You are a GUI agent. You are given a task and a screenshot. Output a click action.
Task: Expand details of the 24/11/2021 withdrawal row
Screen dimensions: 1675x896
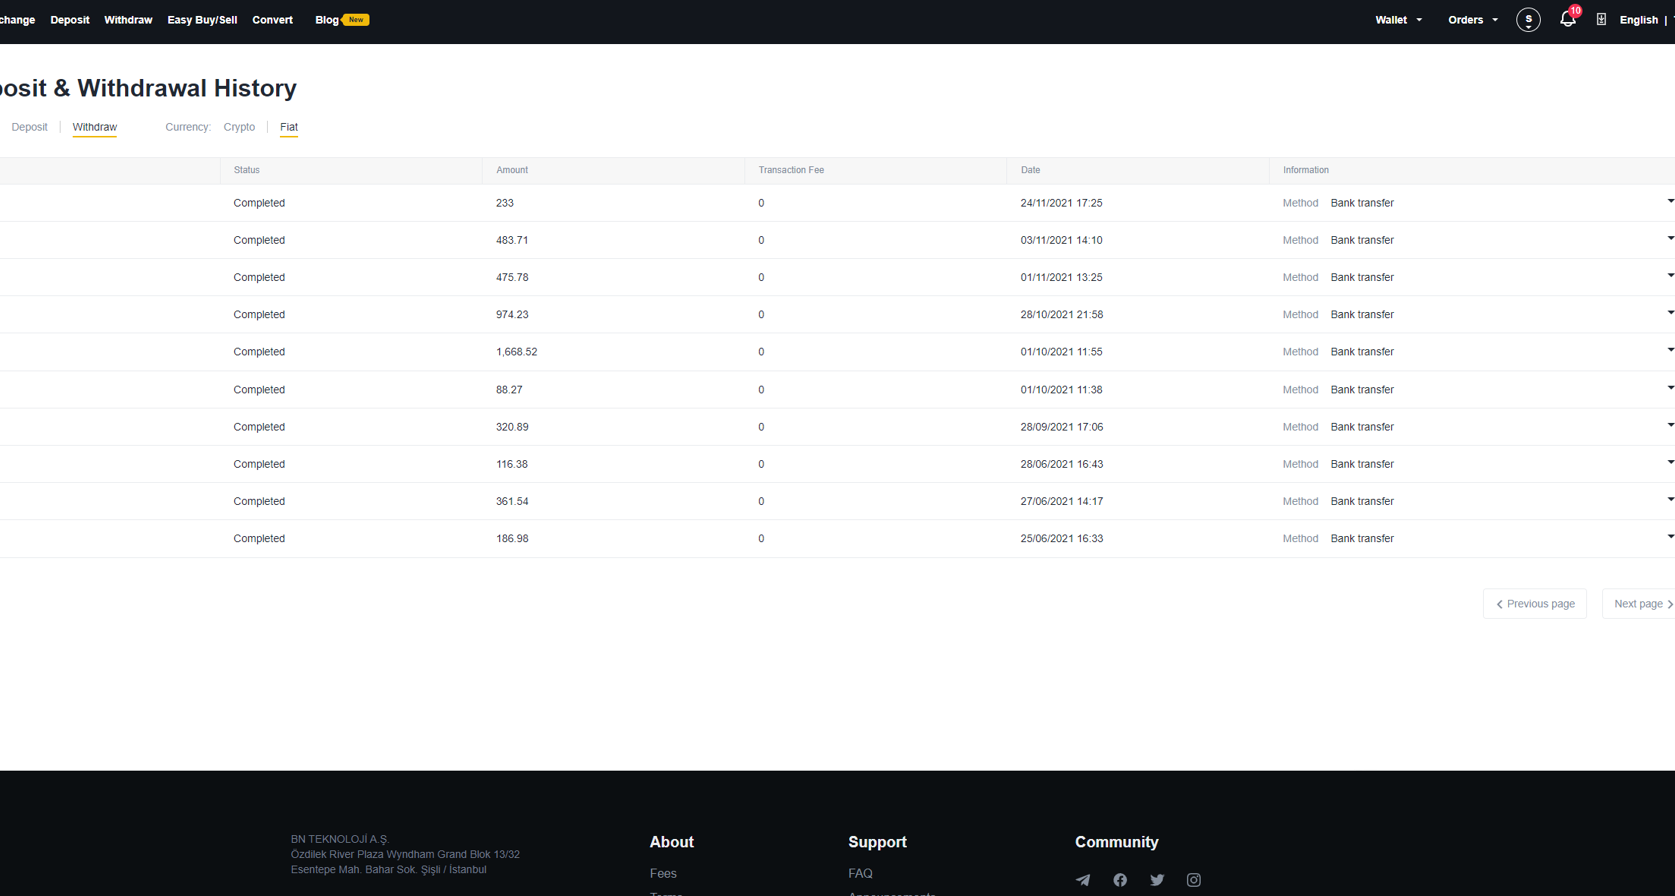click(x=1669, y=202)
